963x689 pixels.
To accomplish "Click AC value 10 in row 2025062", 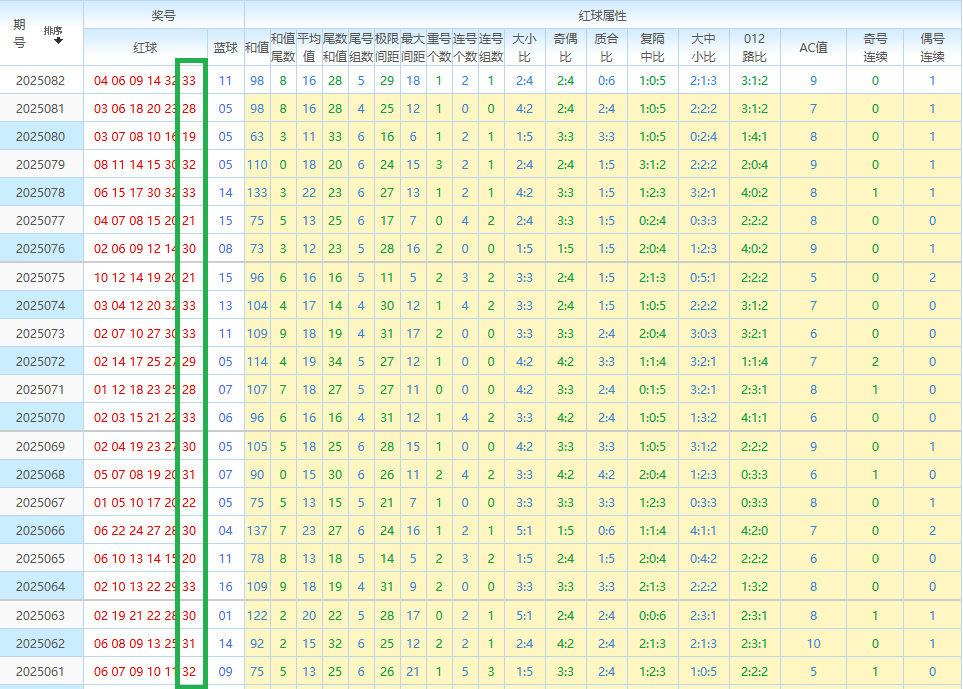I will 813,644.
